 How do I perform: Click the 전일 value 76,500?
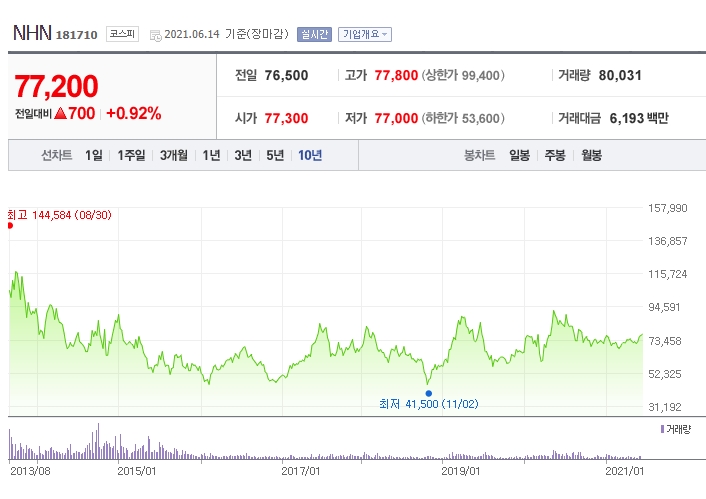point(286,75)
